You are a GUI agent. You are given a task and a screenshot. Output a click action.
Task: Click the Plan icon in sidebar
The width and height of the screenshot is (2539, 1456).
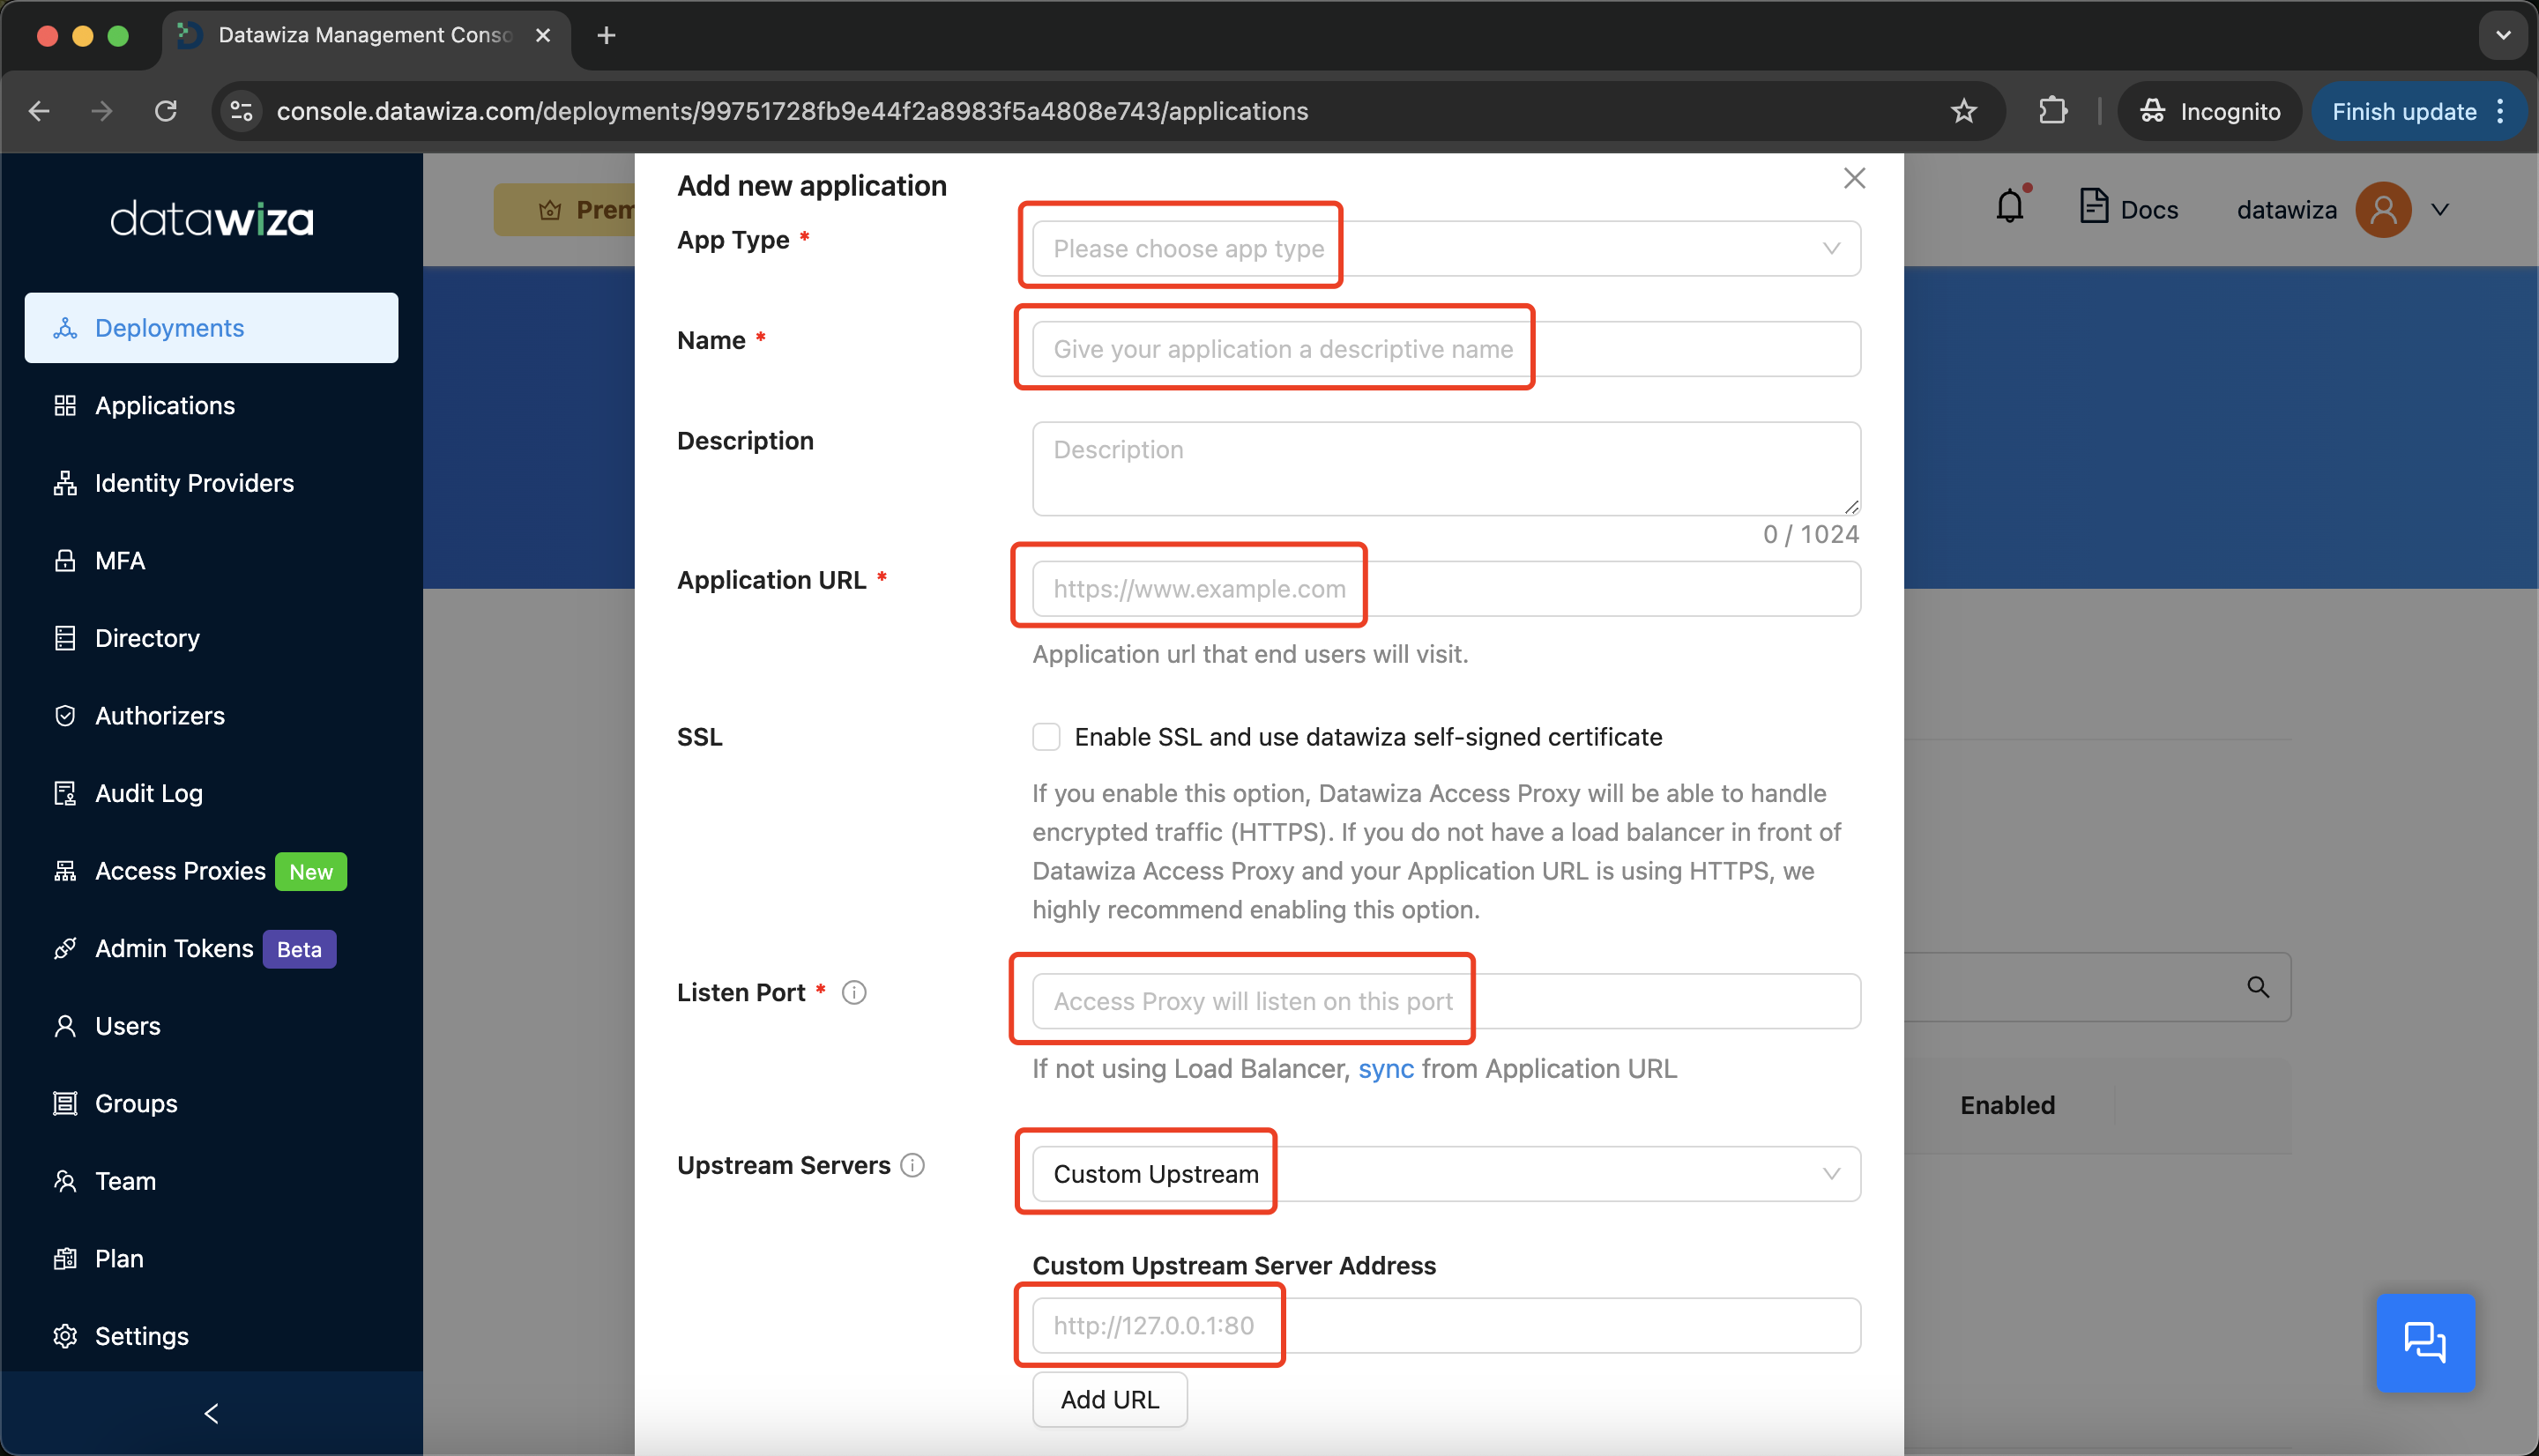tap(65, 1258)
